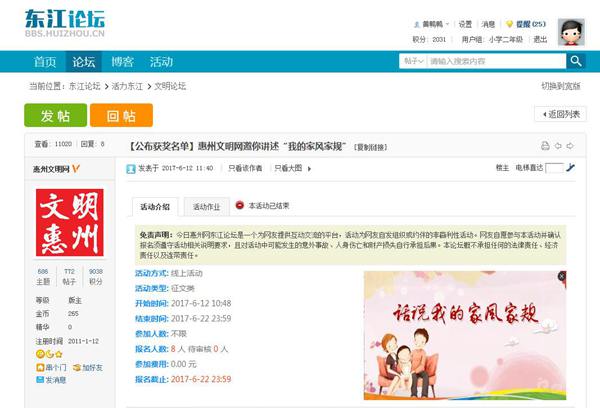Open the user avatar in the header
Image resolution: width=600 pixels, height=408 pixels.
(571, 31)
